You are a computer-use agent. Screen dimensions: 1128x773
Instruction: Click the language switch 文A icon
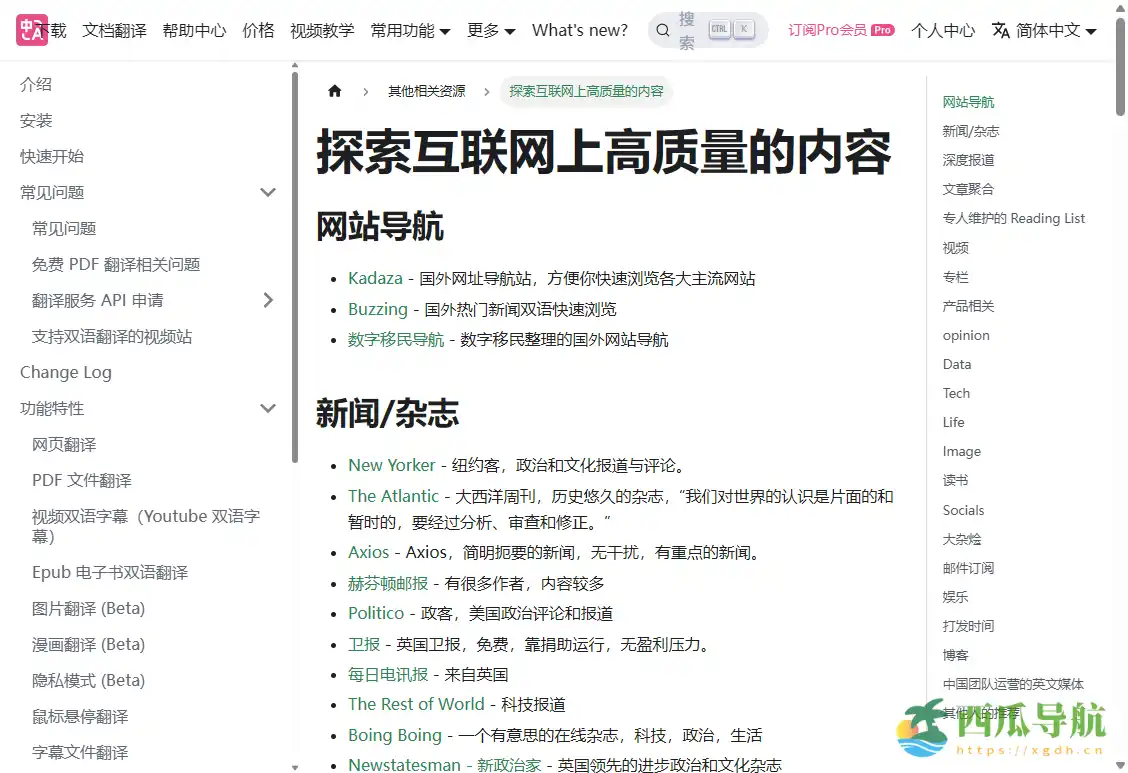pyautogui.click(x=999, y=30)
